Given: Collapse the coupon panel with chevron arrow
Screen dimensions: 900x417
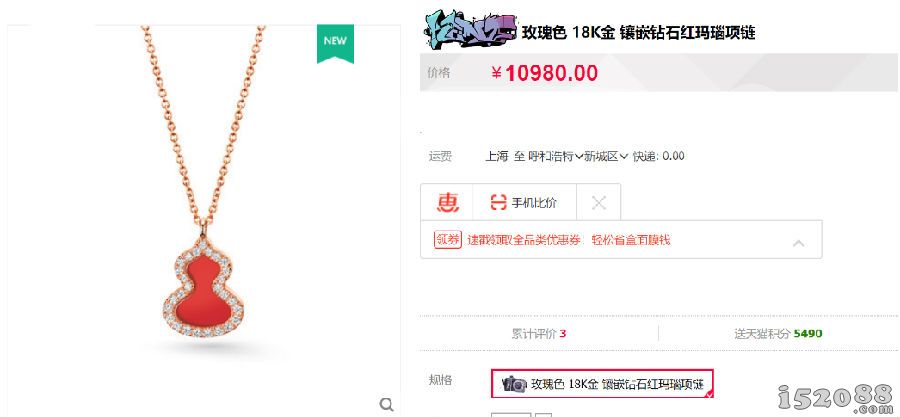Looking at the screenshot, I should pos(798,243).
